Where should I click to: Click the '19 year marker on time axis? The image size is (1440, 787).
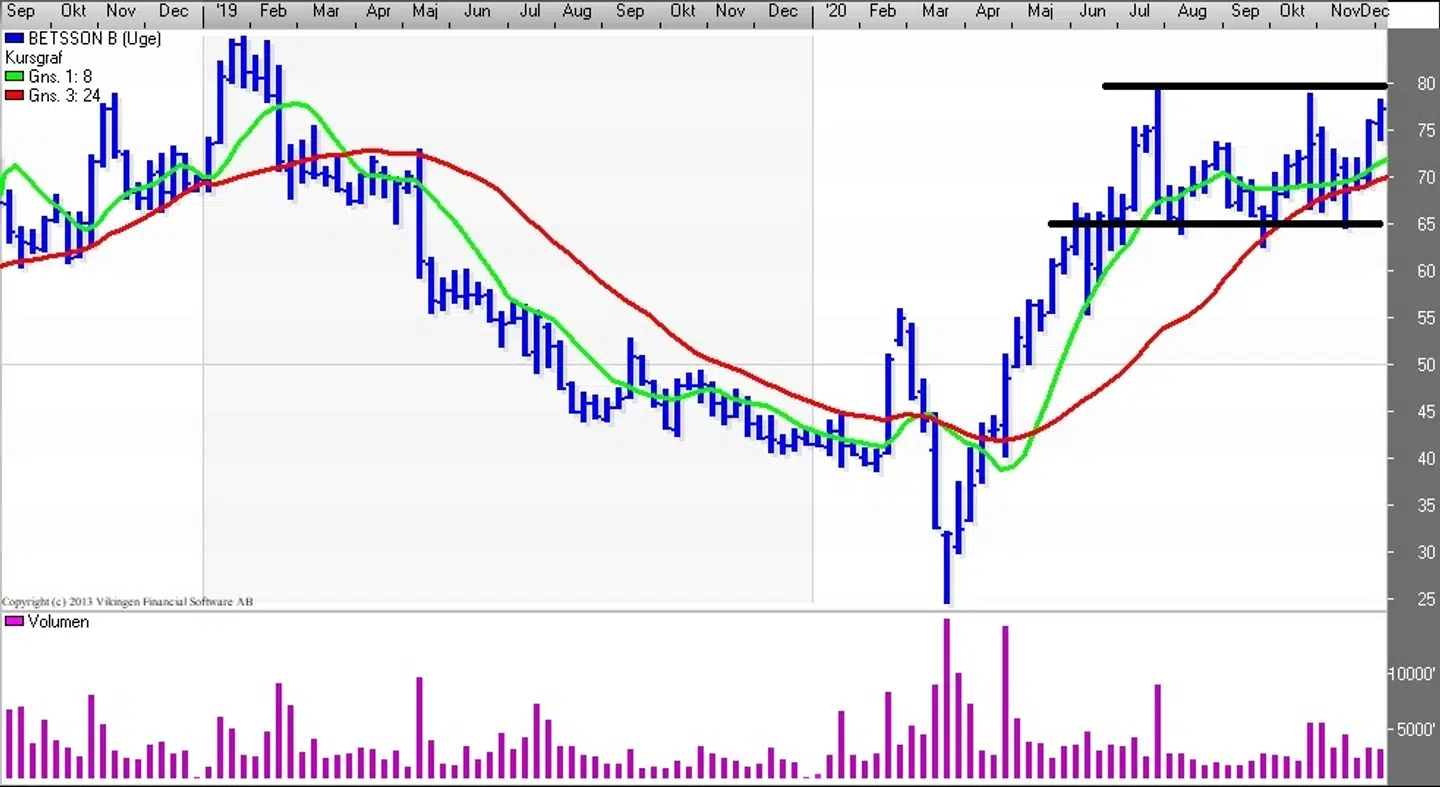coord(226,11)
